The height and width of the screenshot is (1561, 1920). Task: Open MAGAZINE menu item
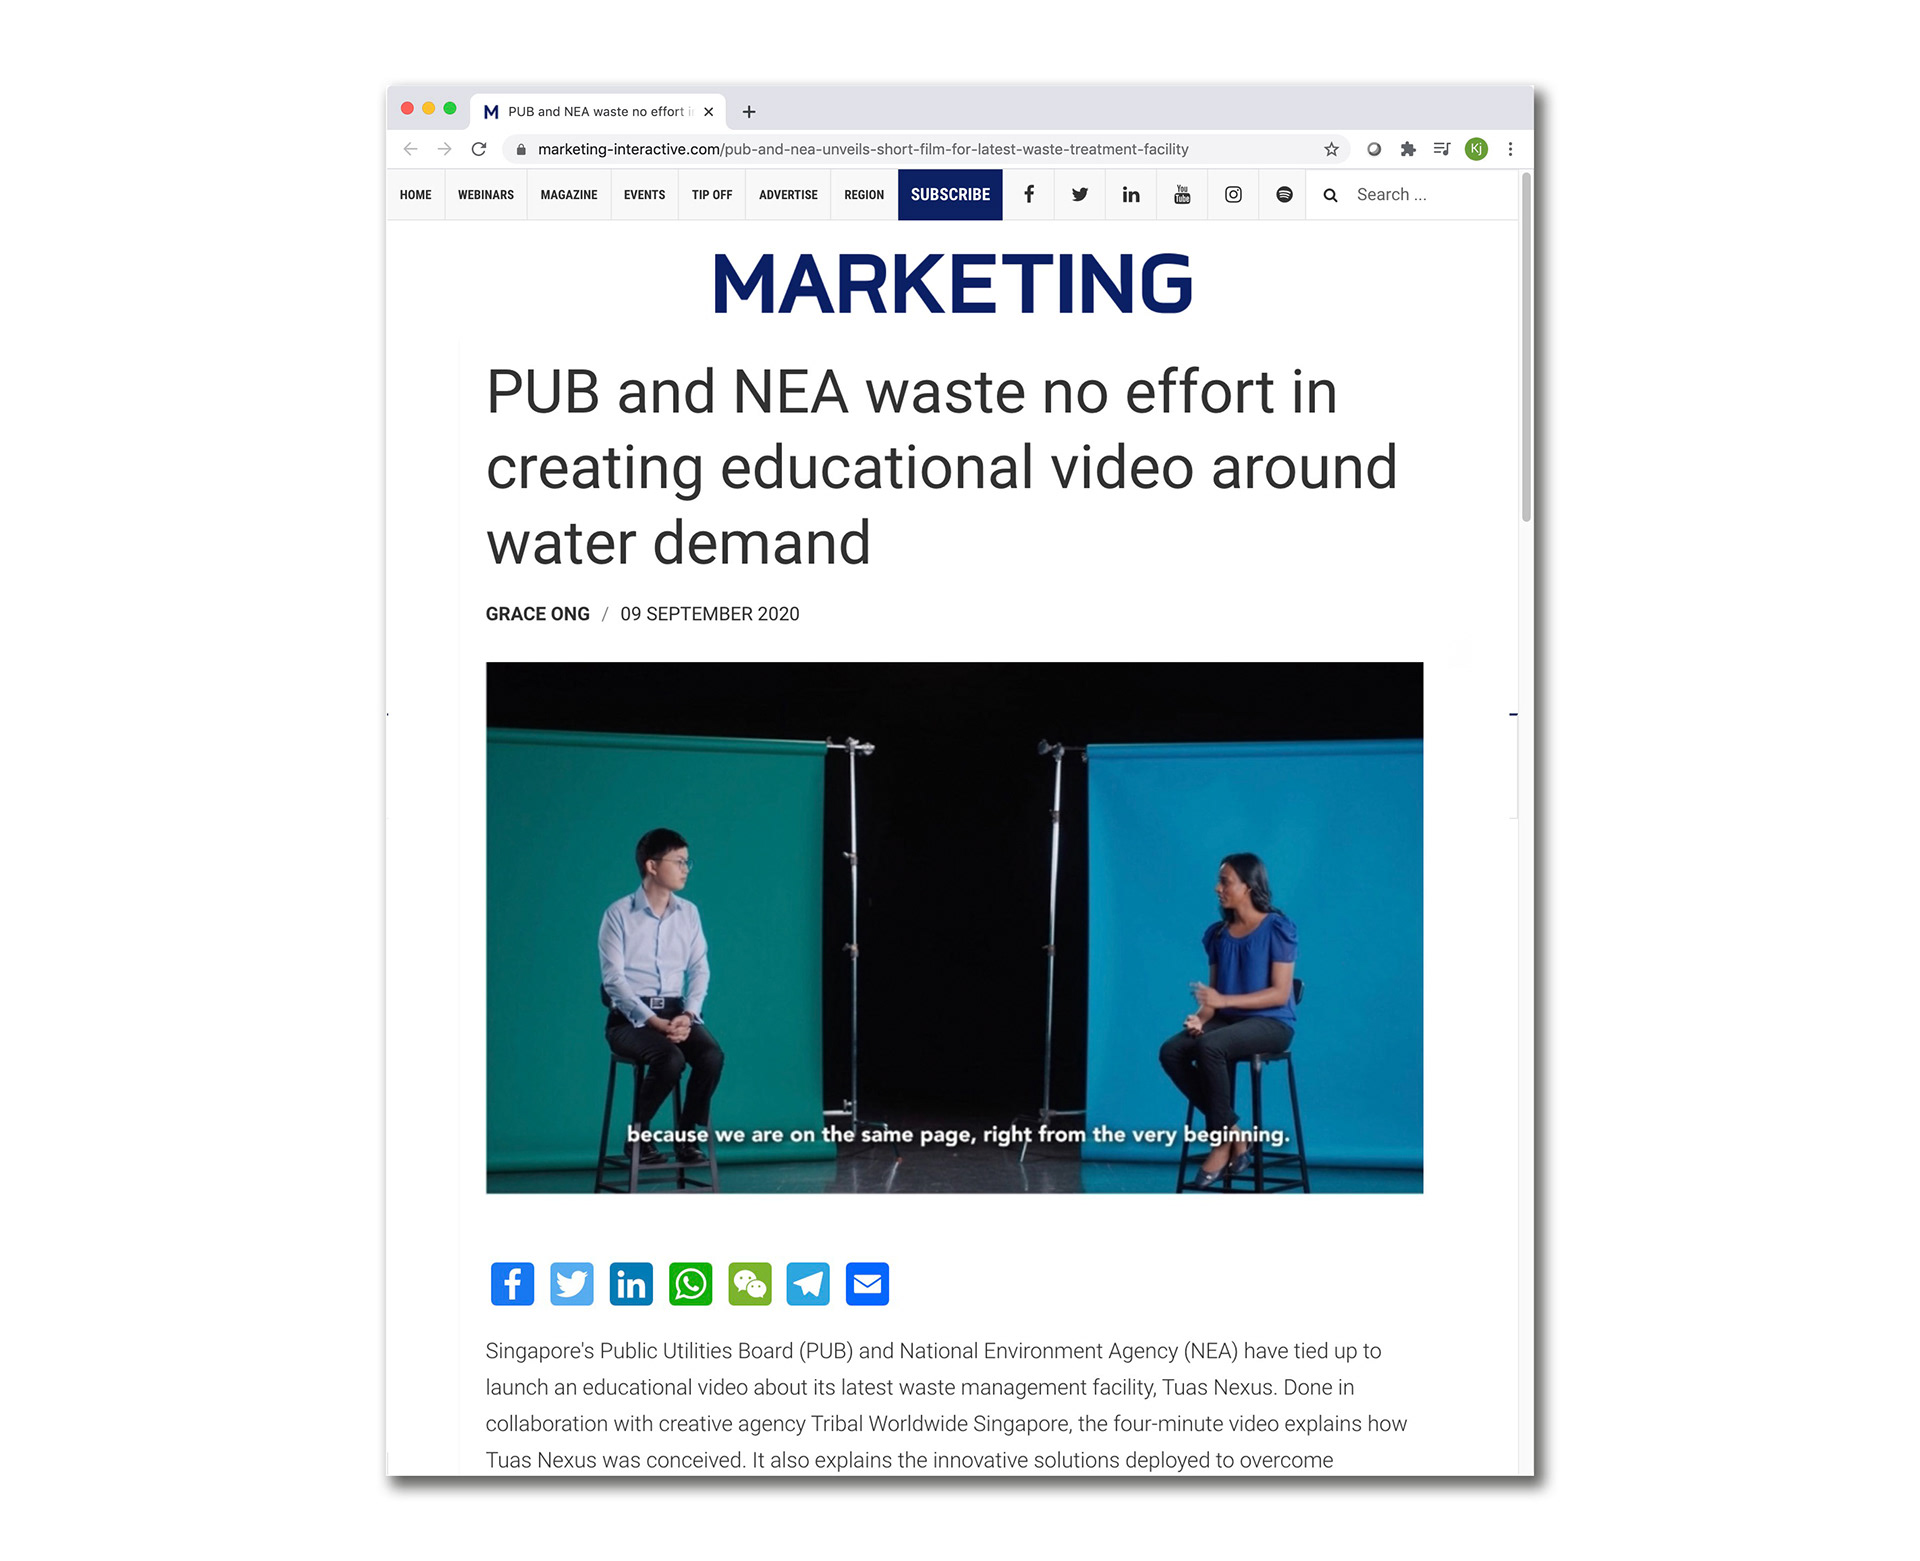pos(569,195)
